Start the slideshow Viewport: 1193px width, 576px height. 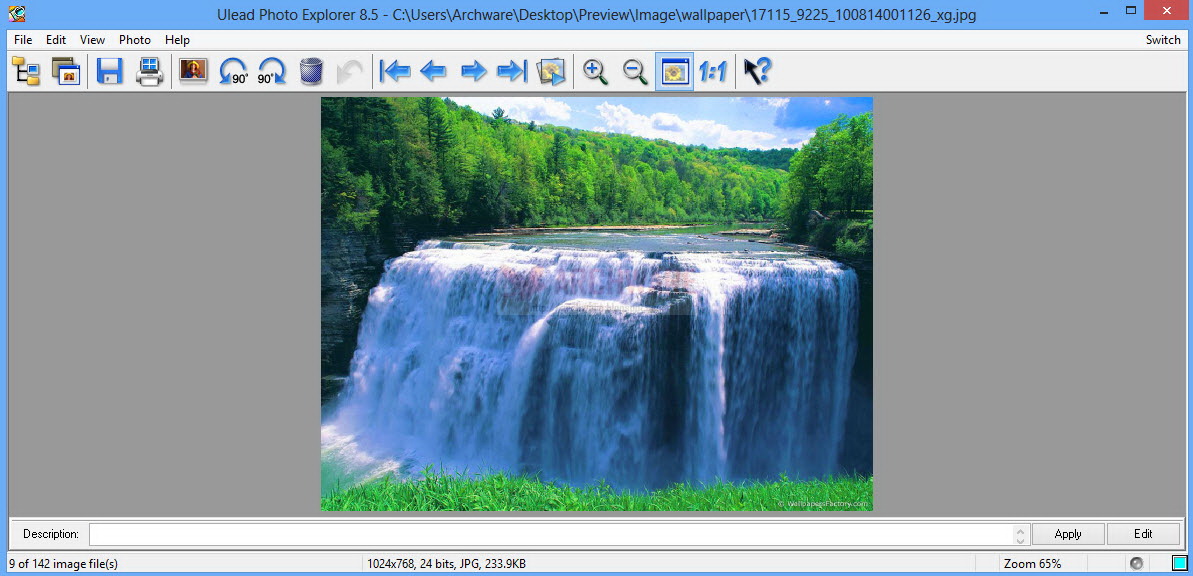point(549,70)
